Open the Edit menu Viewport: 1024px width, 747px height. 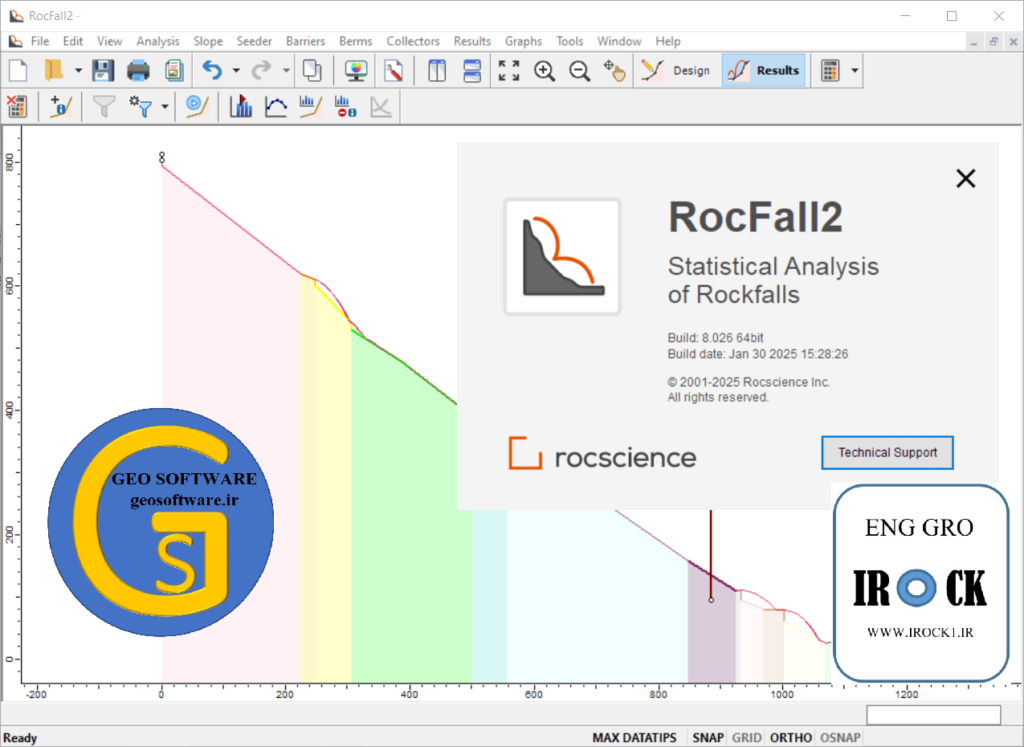[x=72, y=41]
